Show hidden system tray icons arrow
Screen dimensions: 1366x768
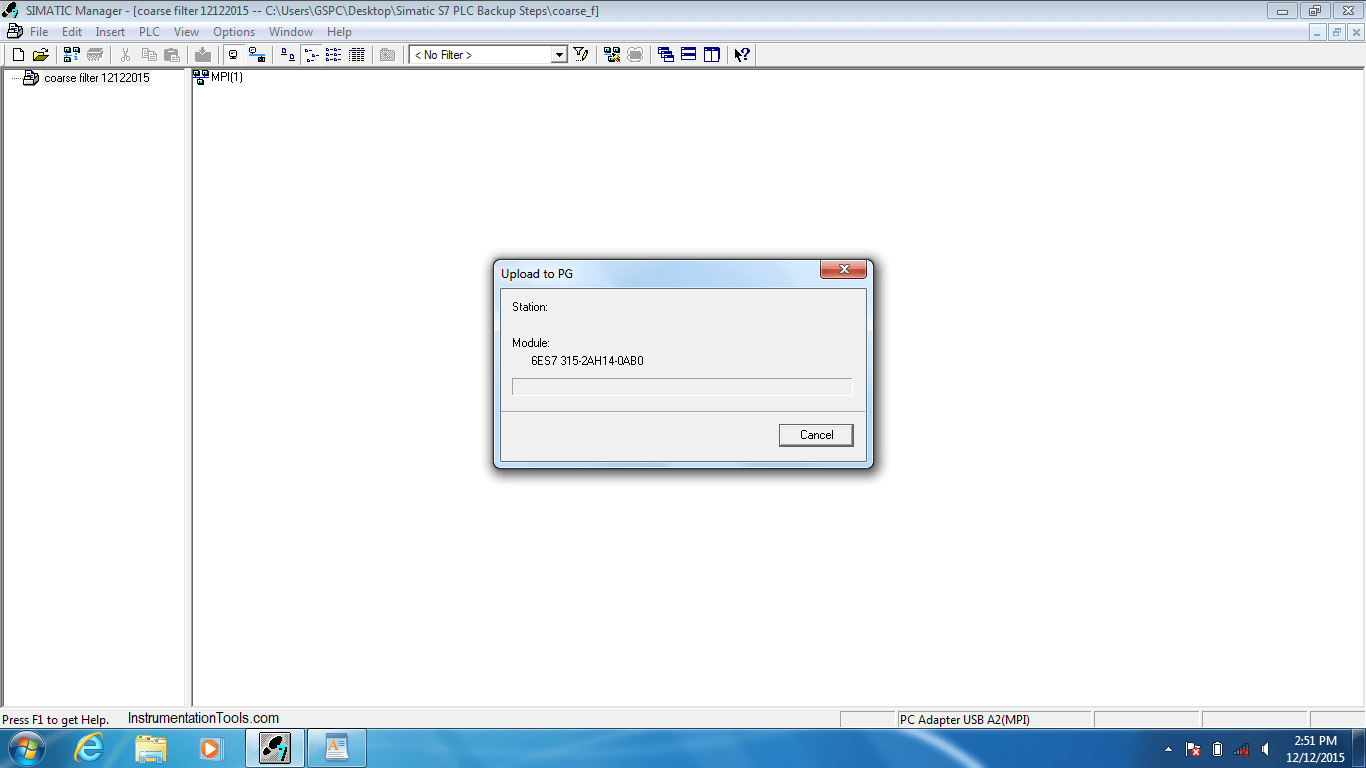coord(1168,749)
